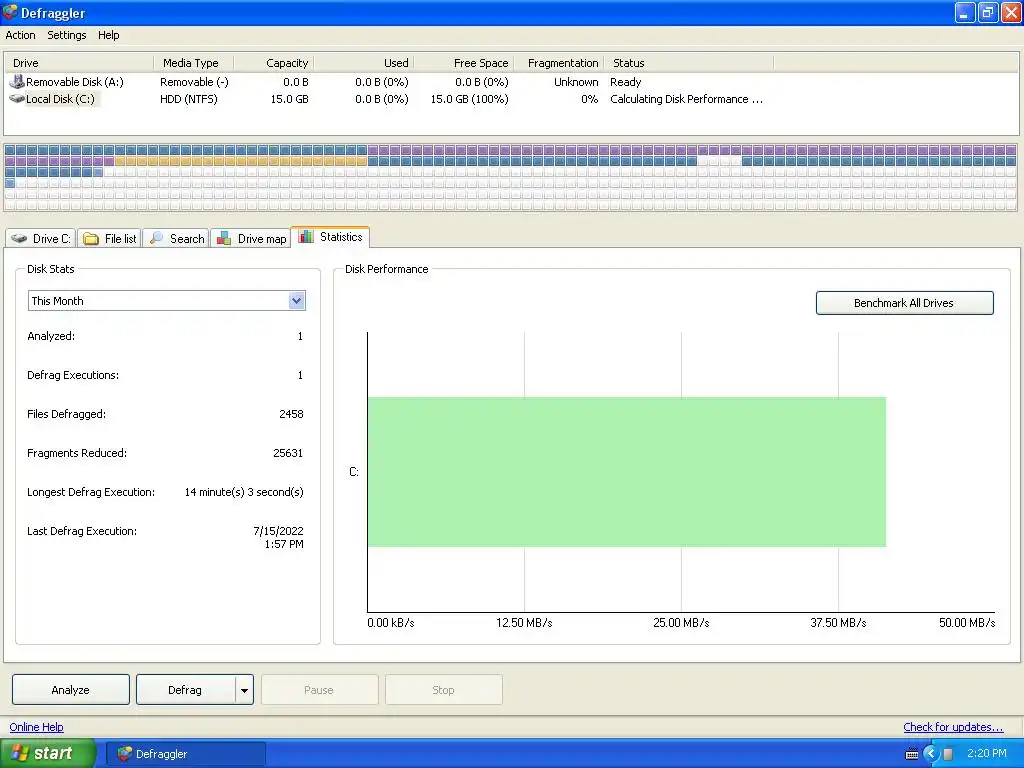The image size is (1024, 768).
Task: Click the magnifier icon on Search tab
Action: click(156, 238)
